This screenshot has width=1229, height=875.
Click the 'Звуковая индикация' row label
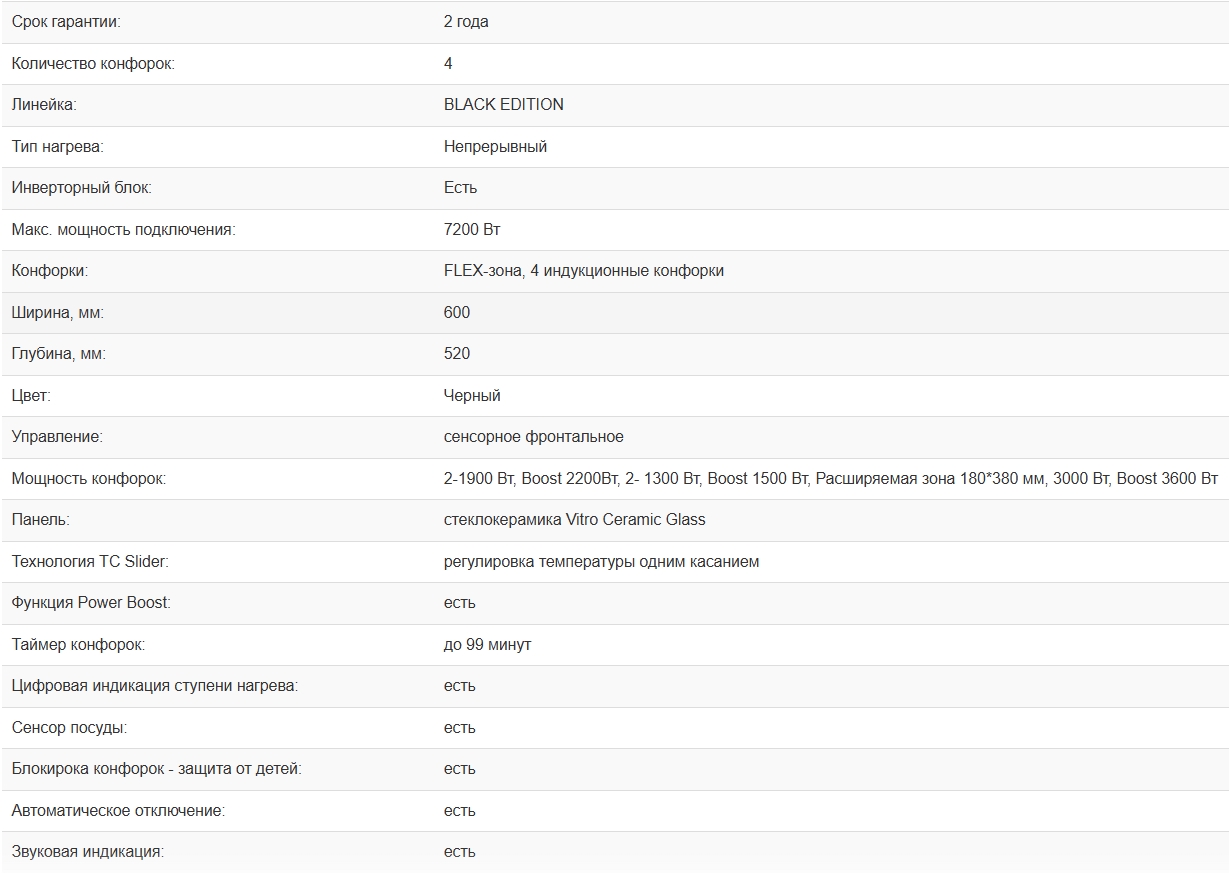pyautogui.click(x=88, y=852)
